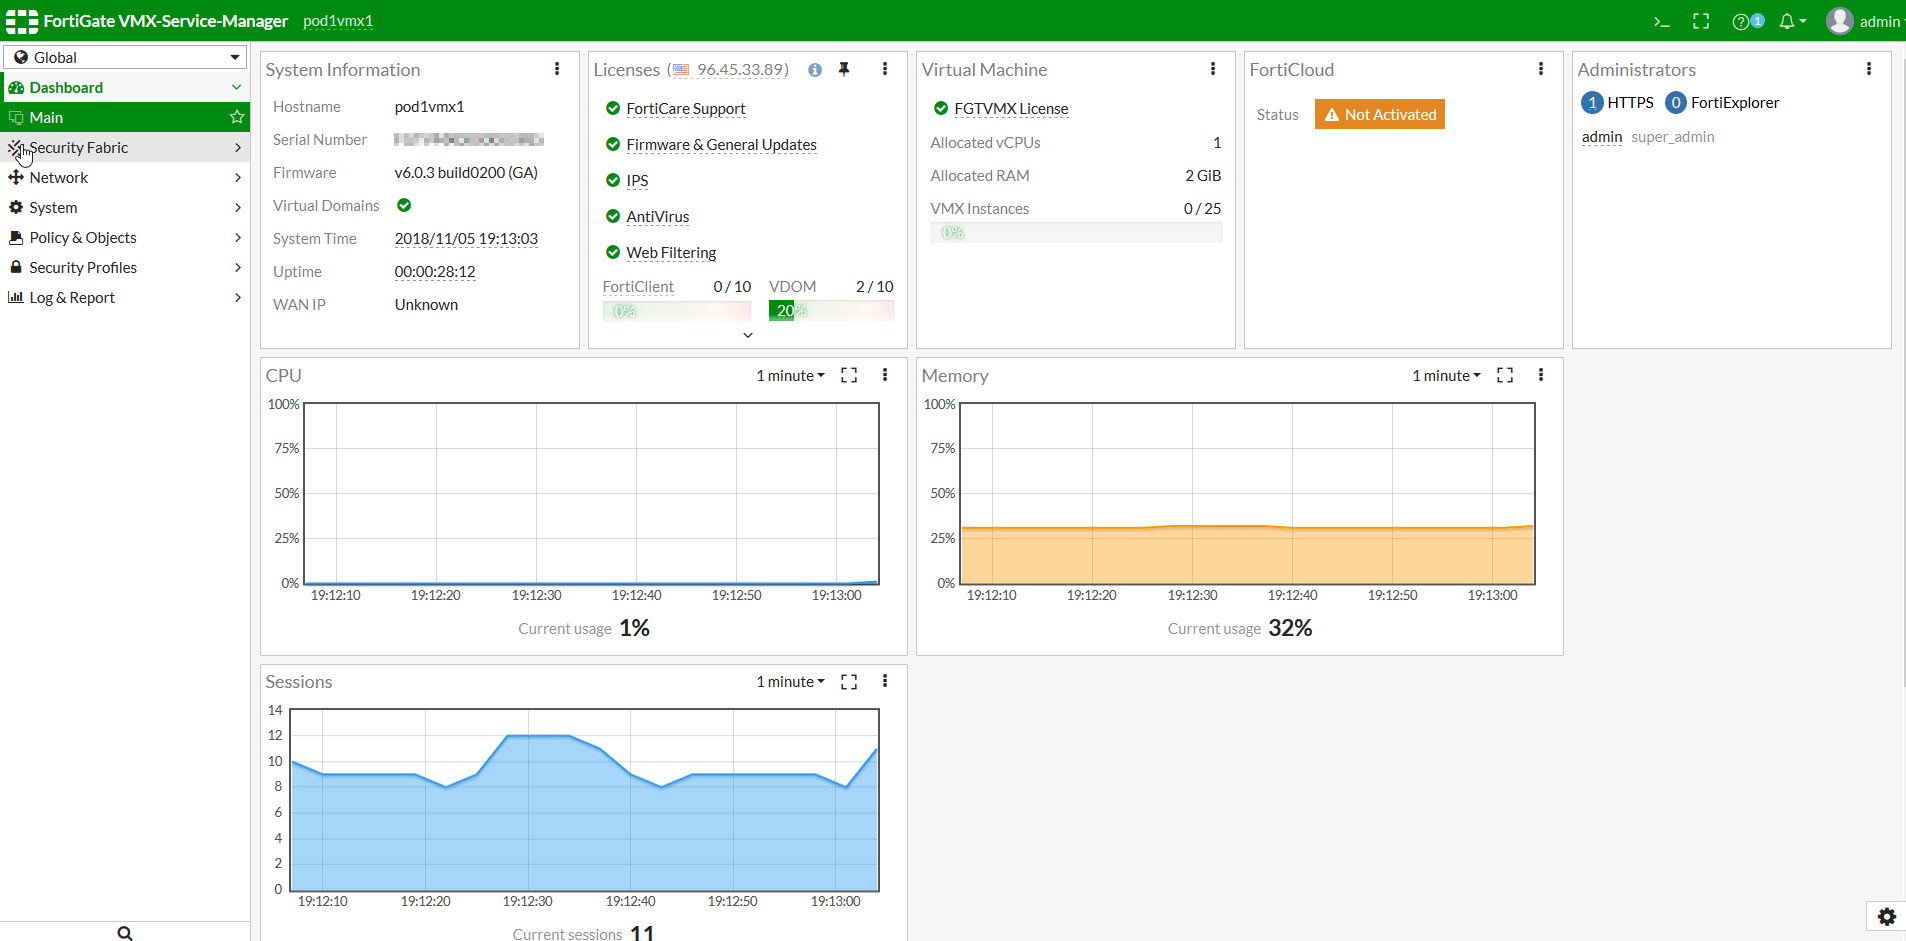Open the notifications bell
This screenshot has height=941, width=1906.
tap(1792, 21)
